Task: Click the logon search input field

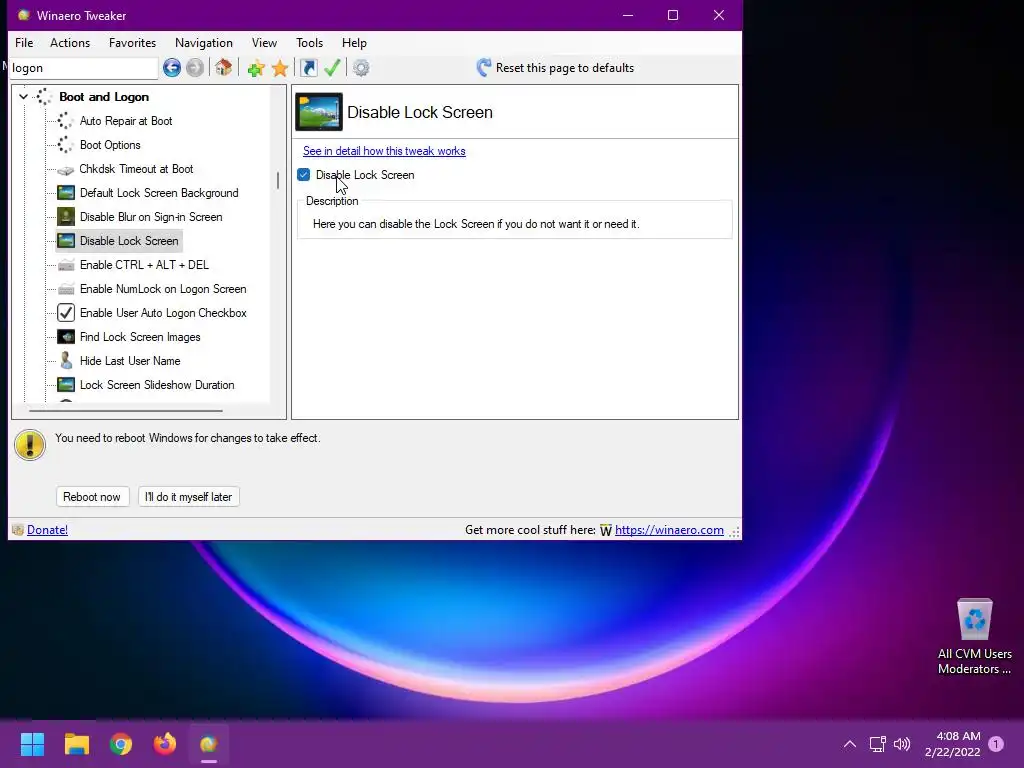Action: tap(84, 68)
